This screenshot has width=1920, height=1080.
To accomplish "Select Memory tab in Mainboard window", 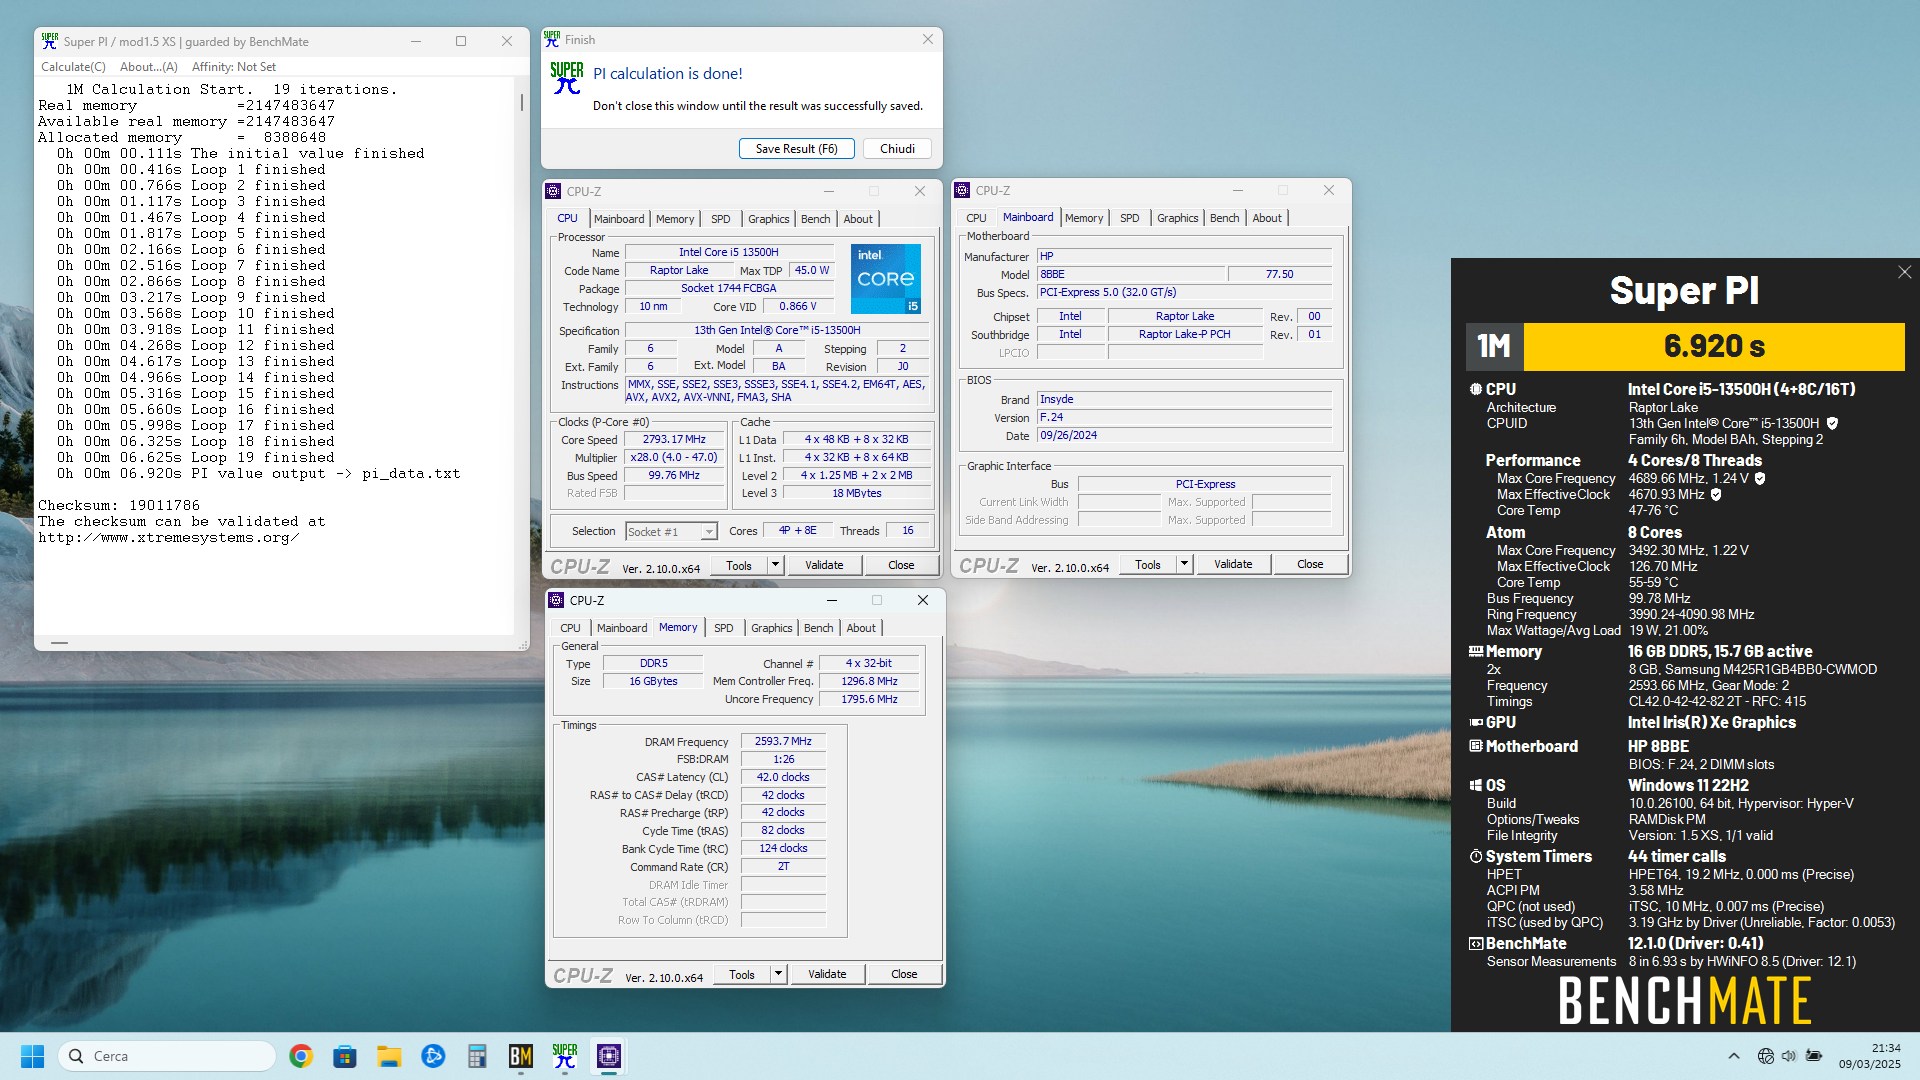I will click(x=1084, y=218).
